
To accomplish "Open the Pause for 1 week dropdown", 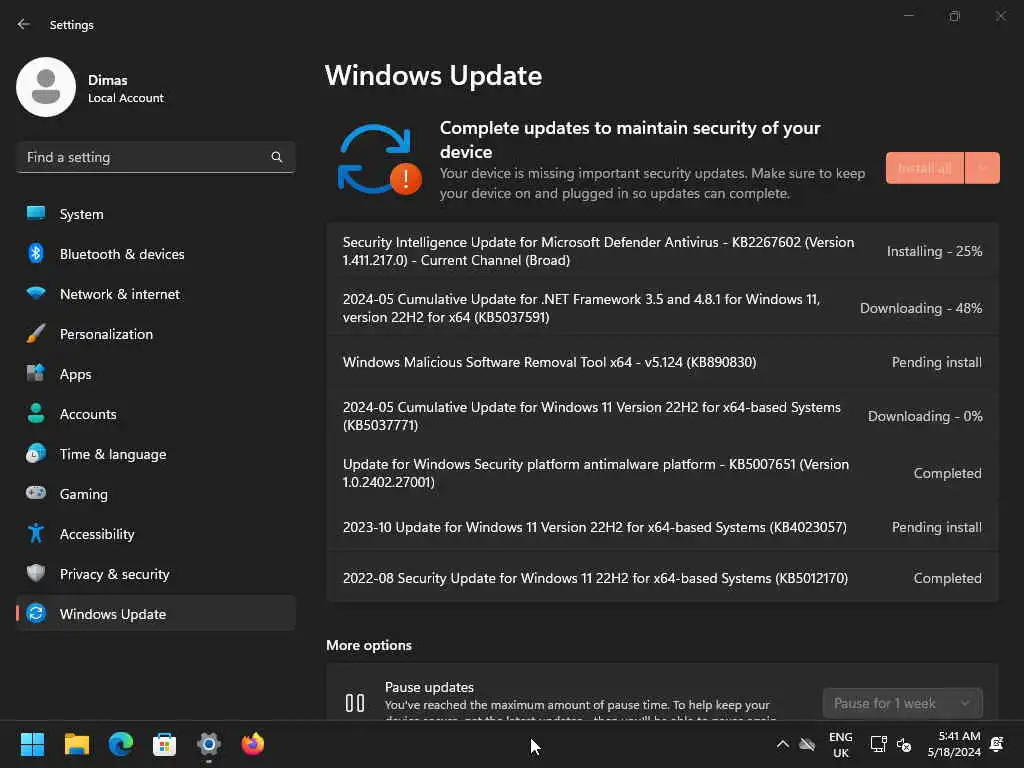I will [903, 703].
